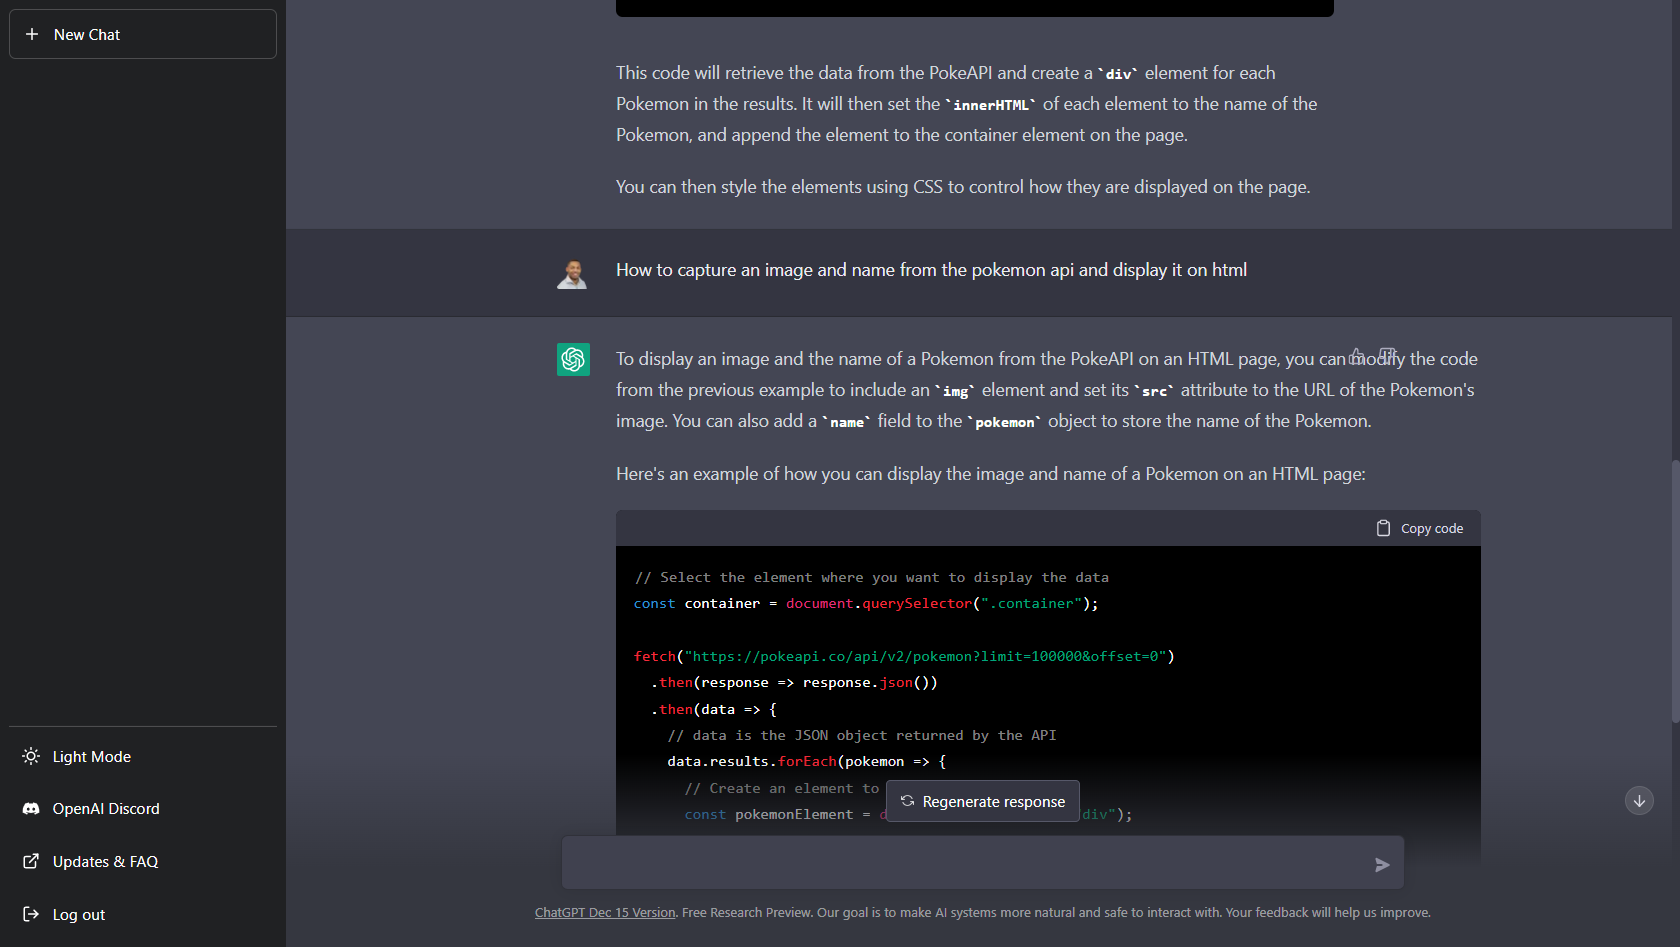Log out of the account
The width and height of the screenshot is (1680, 947).
coord(143,914)
